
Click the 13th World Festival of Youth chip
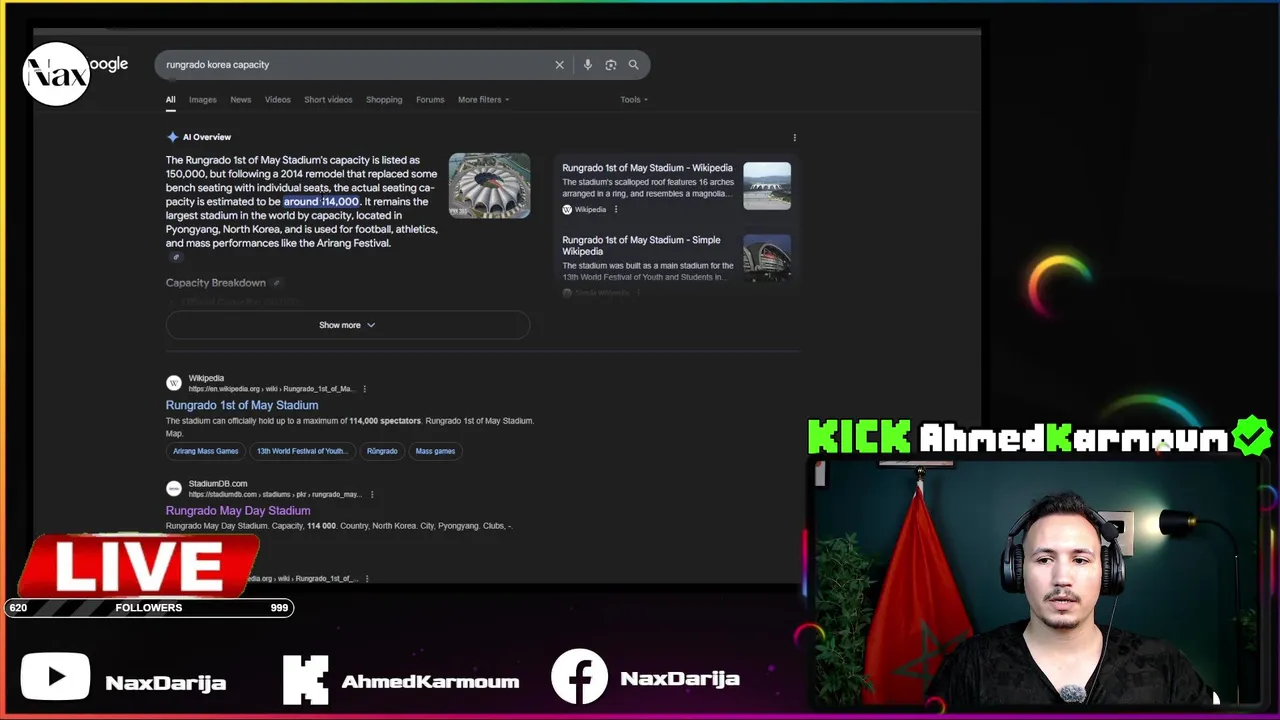click(x=302, y=451)
